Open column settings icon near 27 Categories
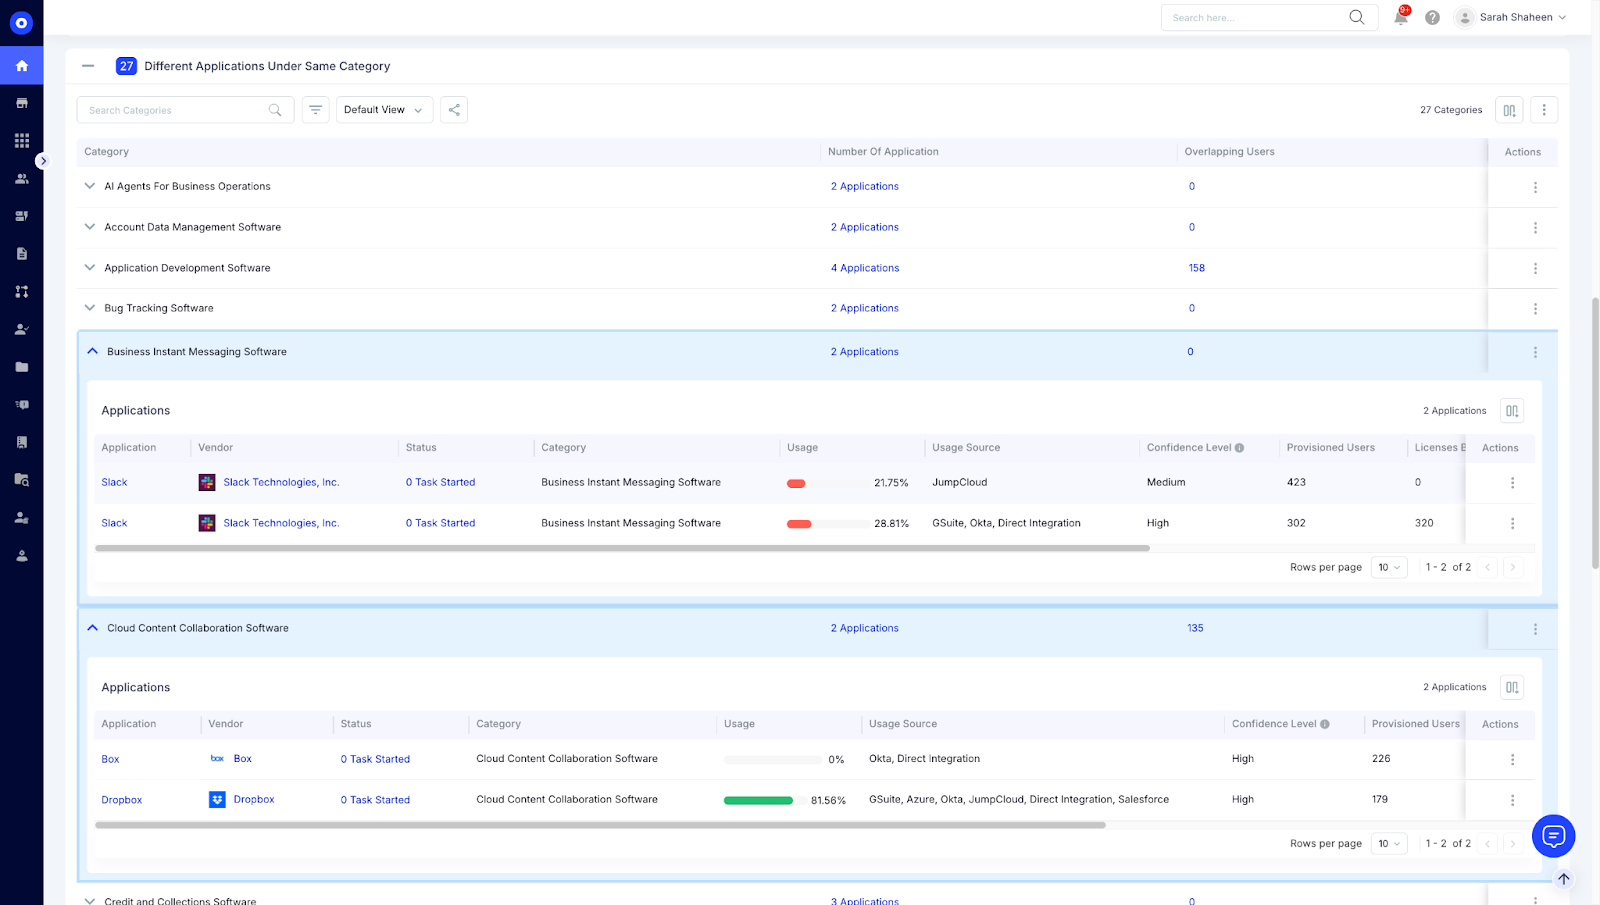1600x905 pixels. (1509, 110)
